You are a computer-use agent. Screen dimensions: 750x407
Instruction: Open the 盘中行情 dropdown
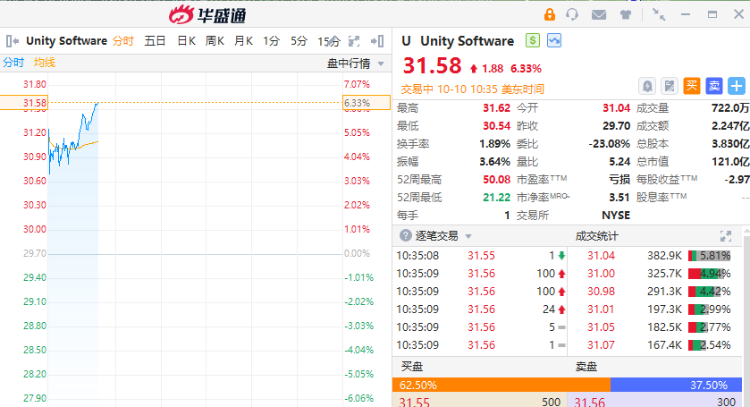coord(381,64)
